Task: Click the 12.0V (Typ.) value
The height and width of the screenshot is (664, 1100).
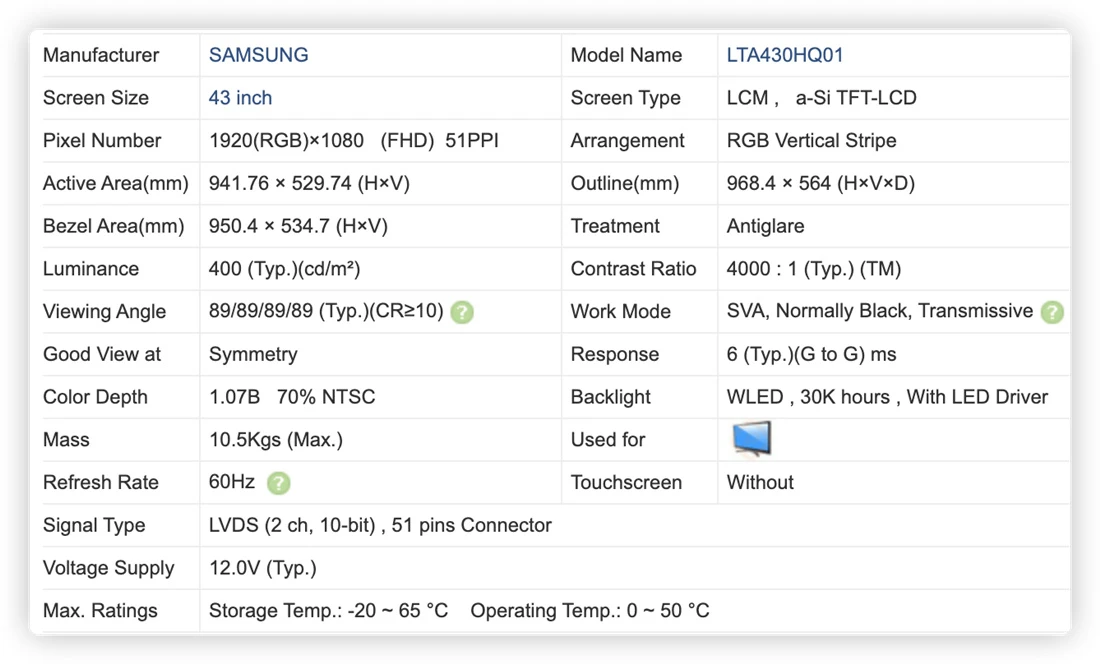Action: click(x=263, y=569)
